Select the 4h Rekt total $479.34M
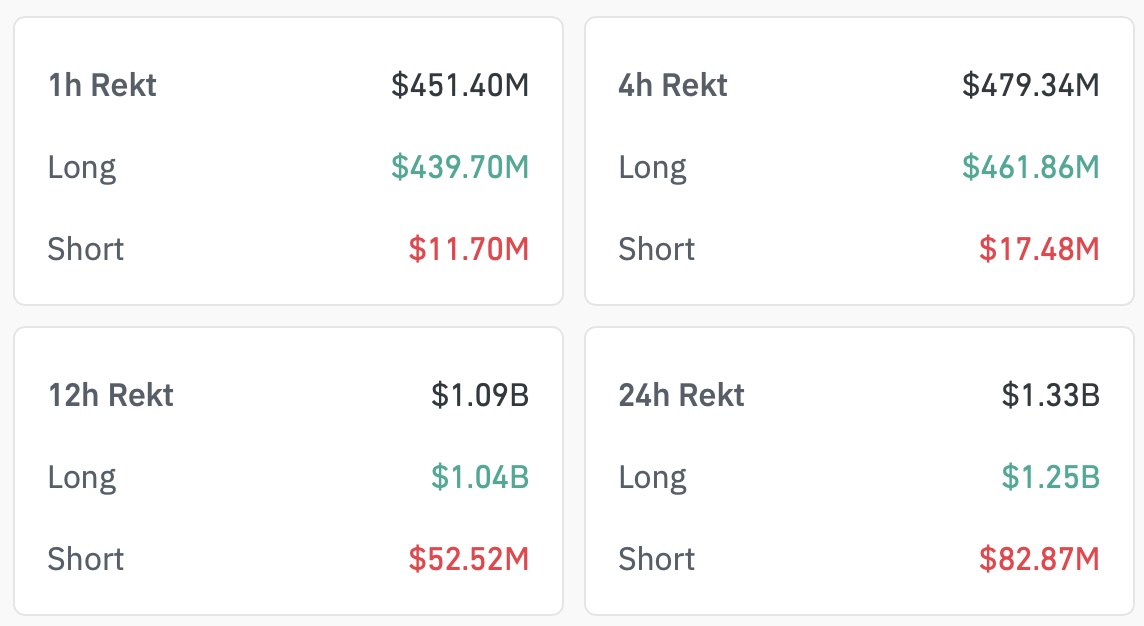Image resolution: width=1144 pixels, height=626 pixels. 1030,85
